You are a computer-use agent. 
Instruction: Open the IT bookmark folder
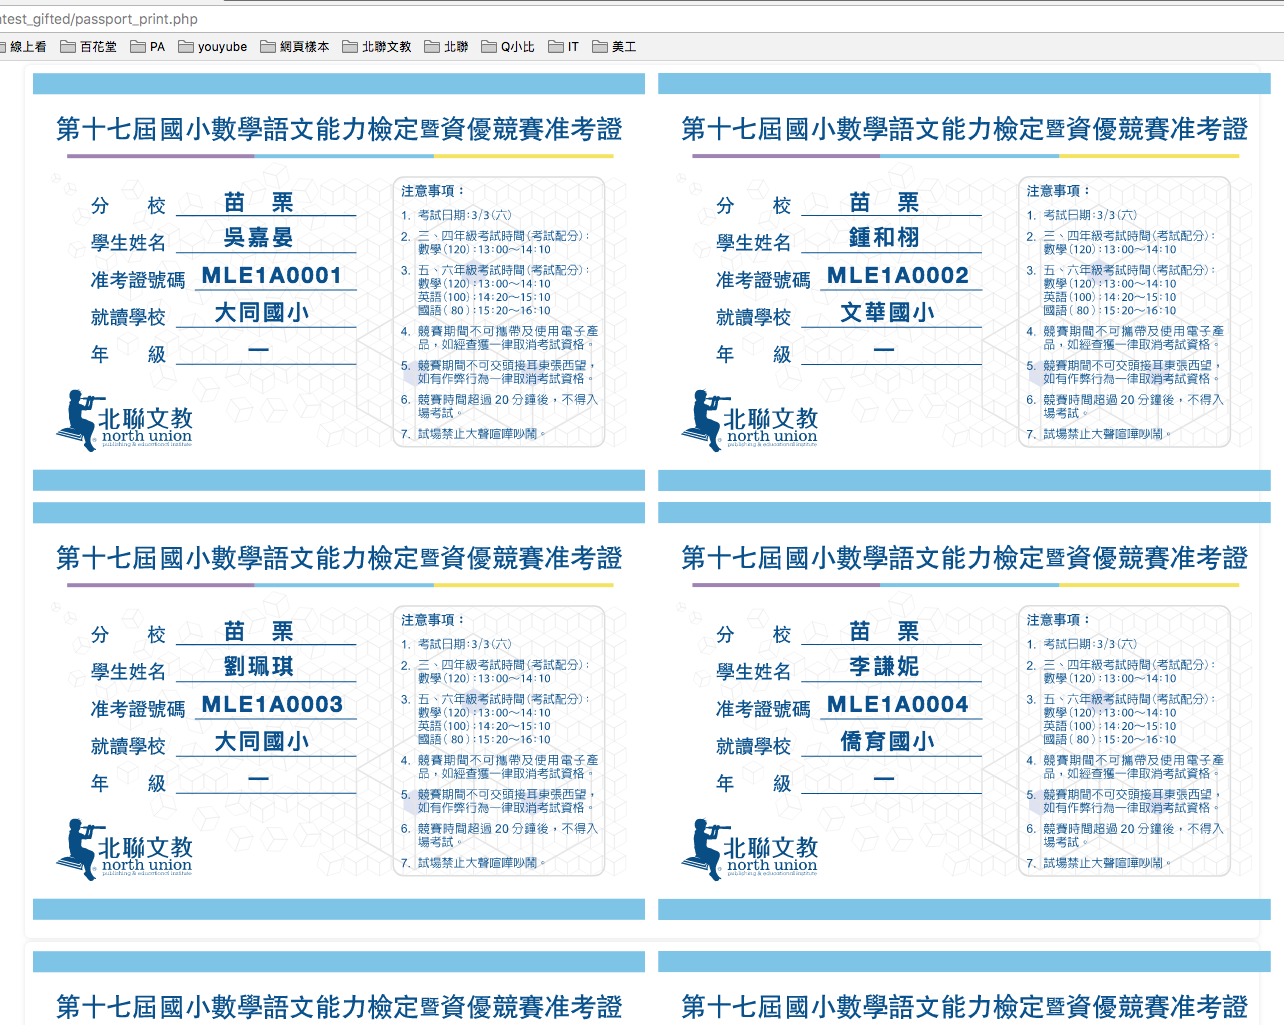click(x=564, y=47)
